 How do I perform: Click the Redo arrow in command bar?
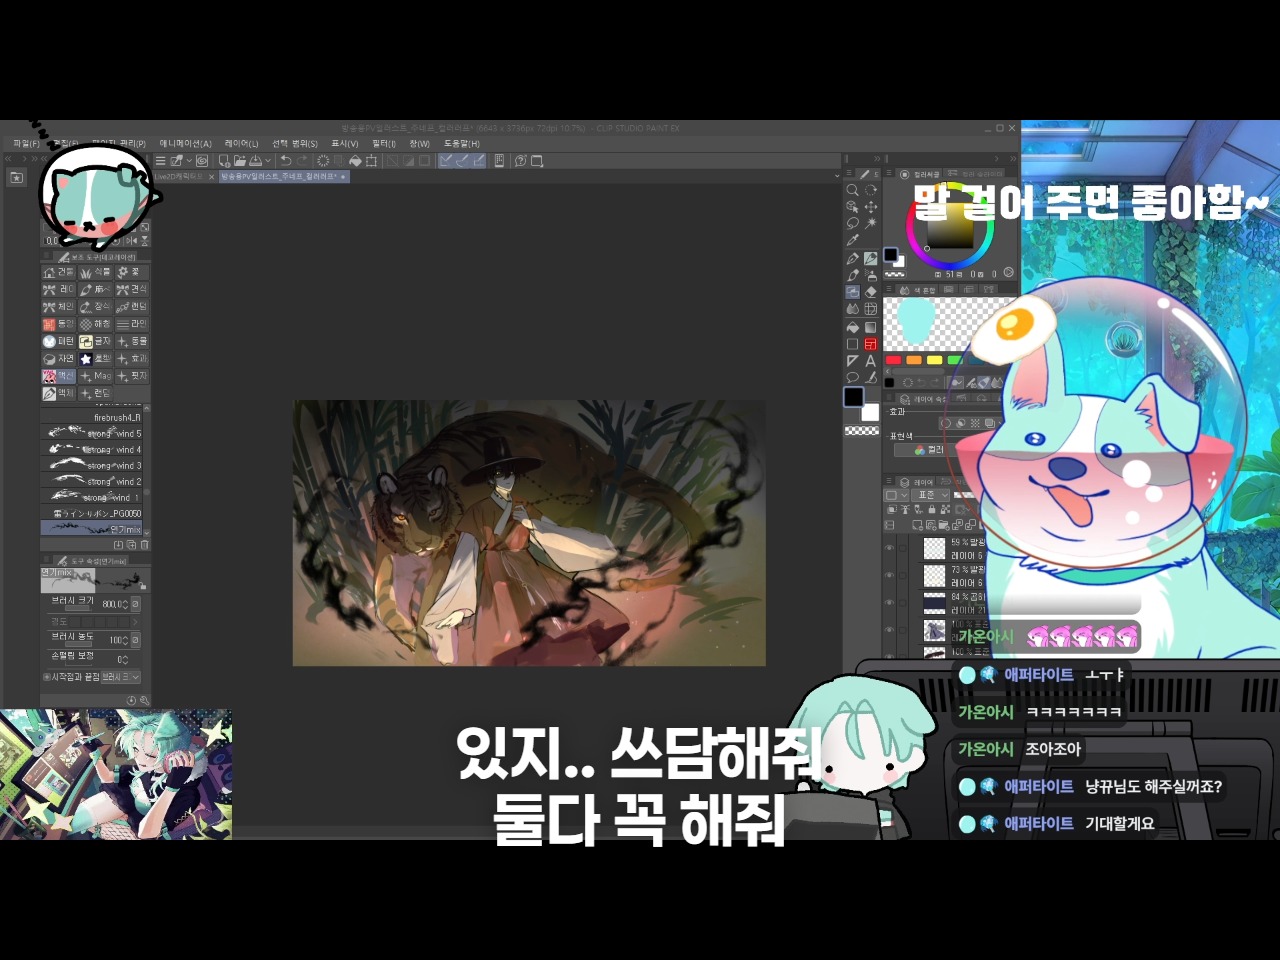(302, 161)
